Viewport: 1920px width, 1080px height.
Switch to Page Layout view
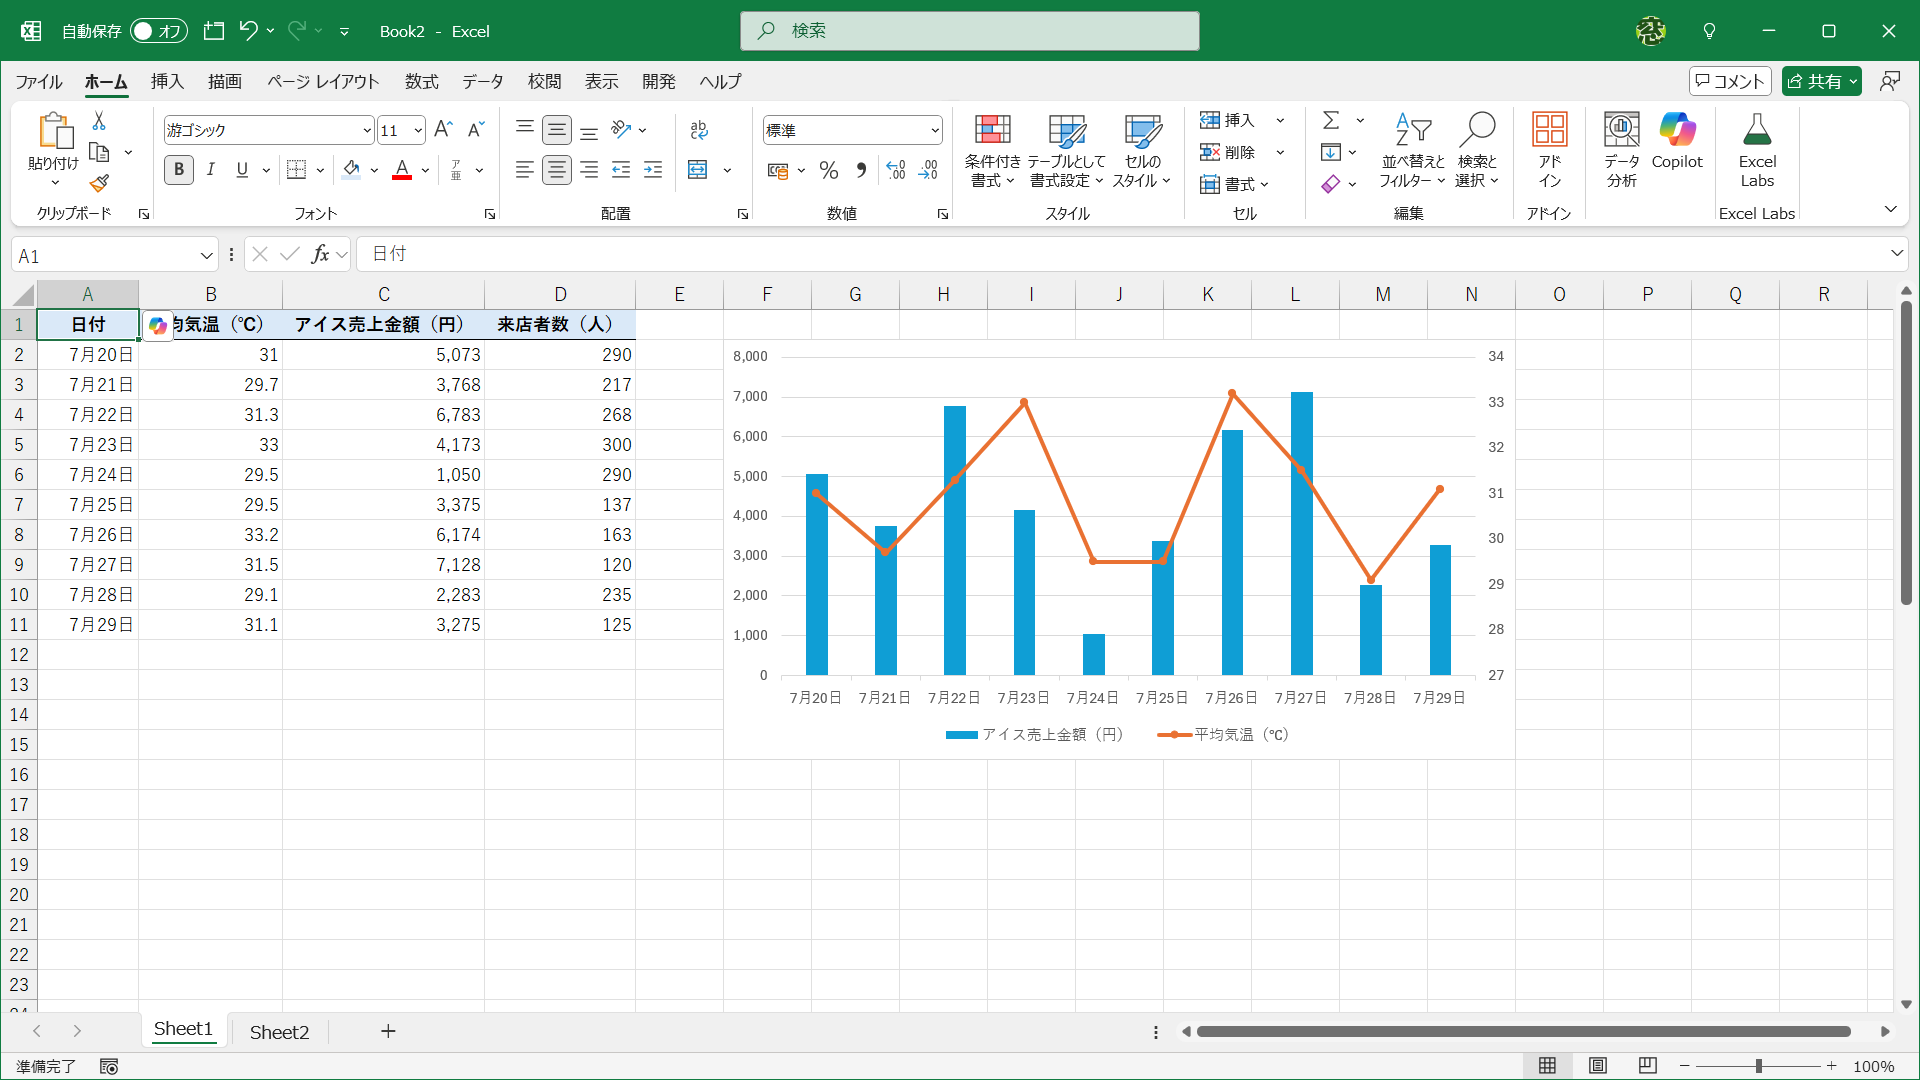coord(1598,1066)
